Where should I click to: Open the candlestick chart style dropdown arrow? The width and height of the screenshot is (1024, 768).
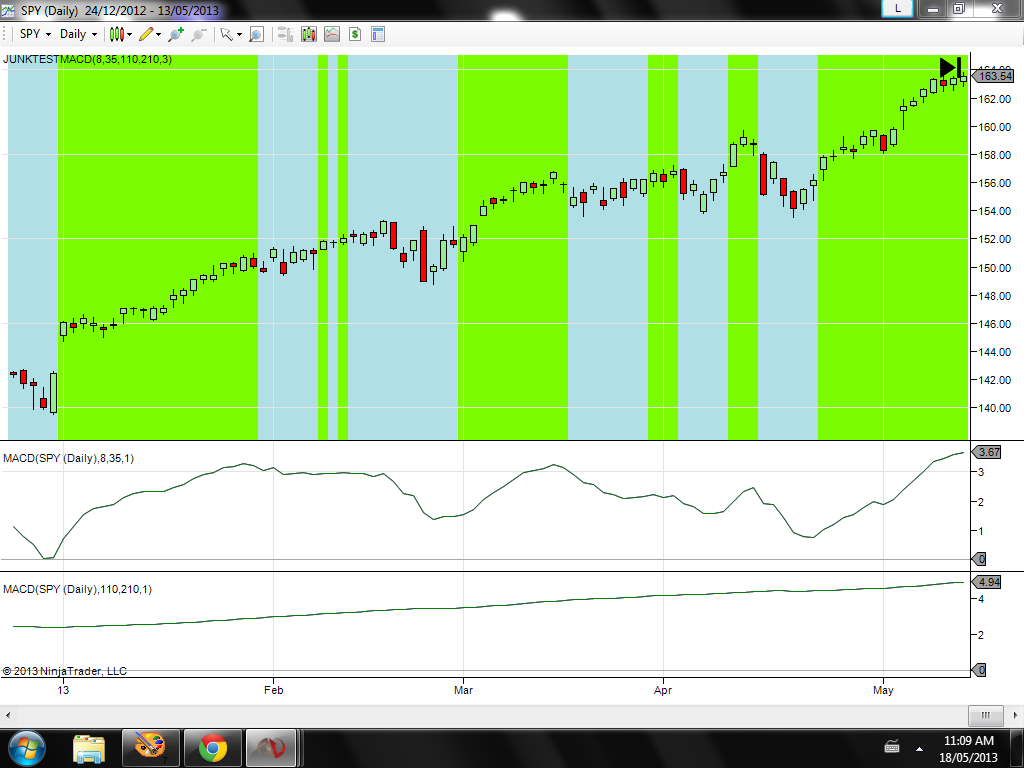129,35
